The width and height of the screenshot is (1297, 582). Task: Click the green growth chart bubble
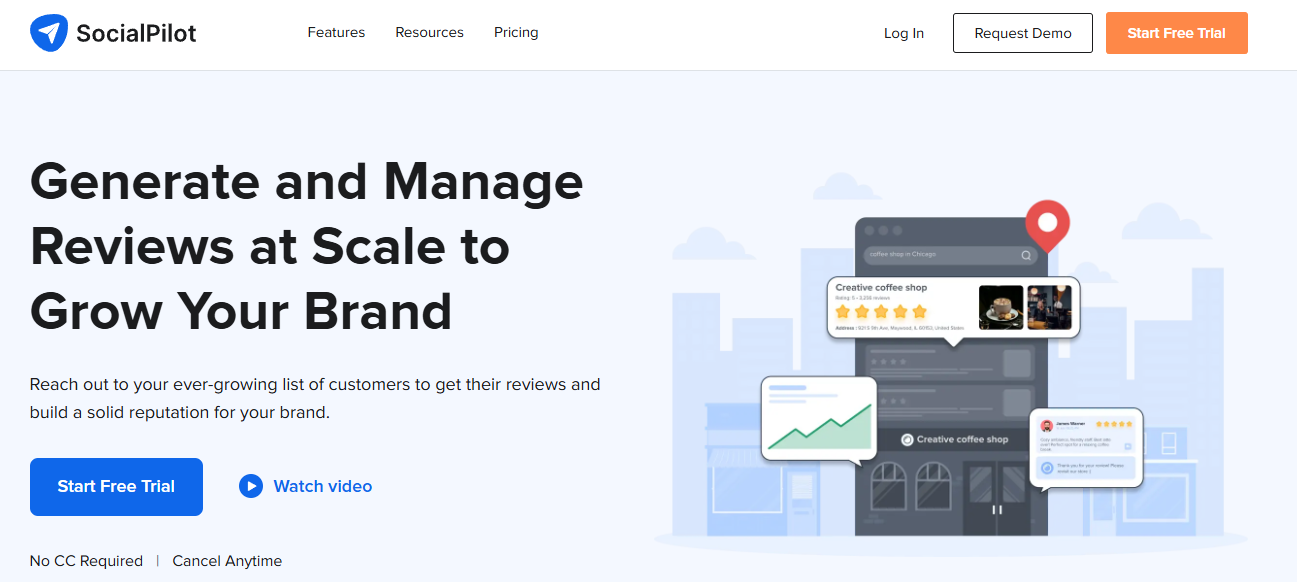tap(818, 418)
